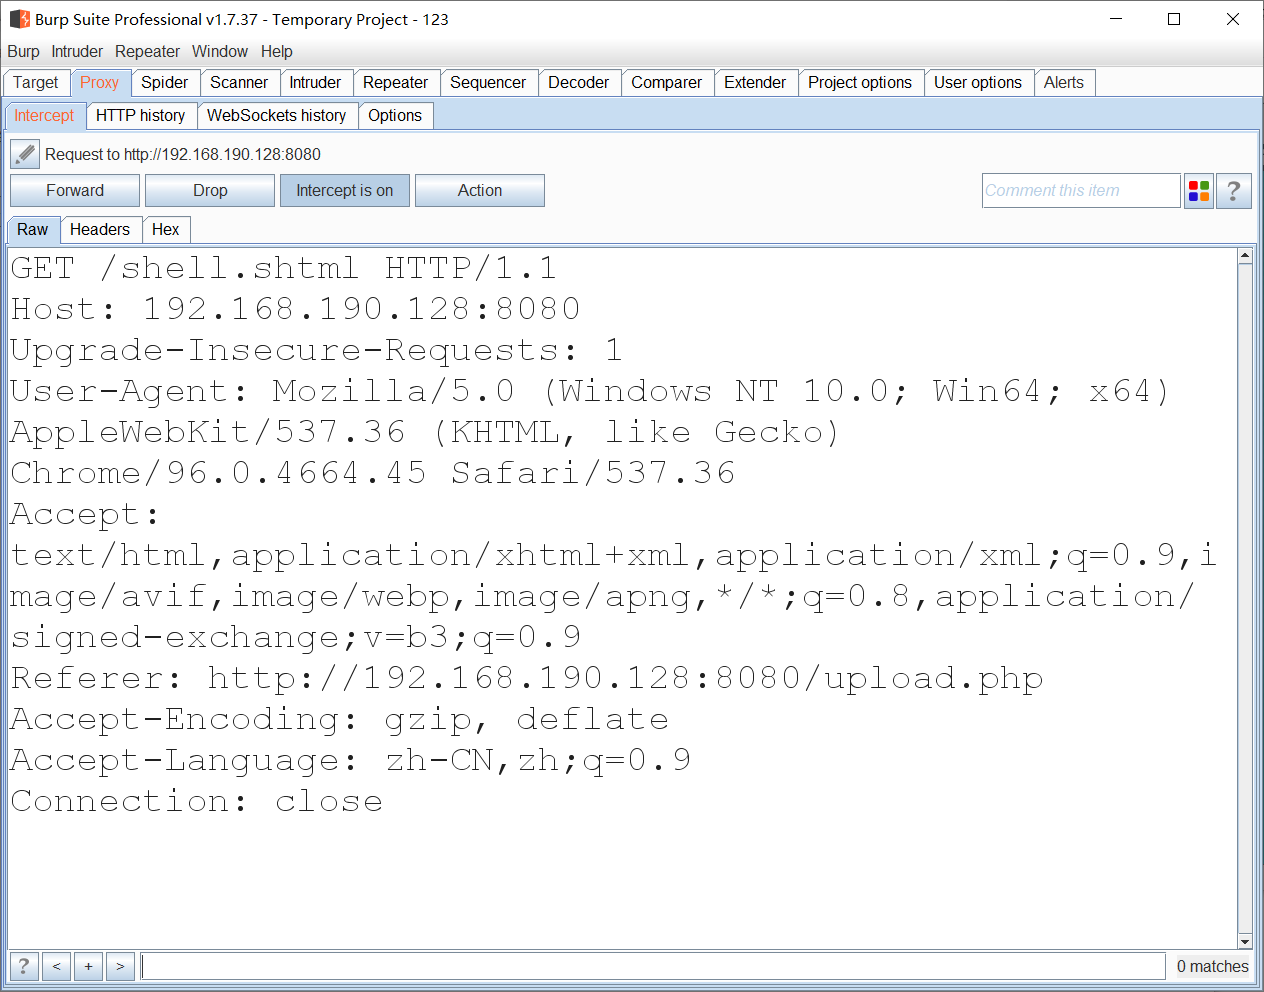Screen dimensions: 1264x992
Task: Click the Comment this item field
Action: (1081, 191)
